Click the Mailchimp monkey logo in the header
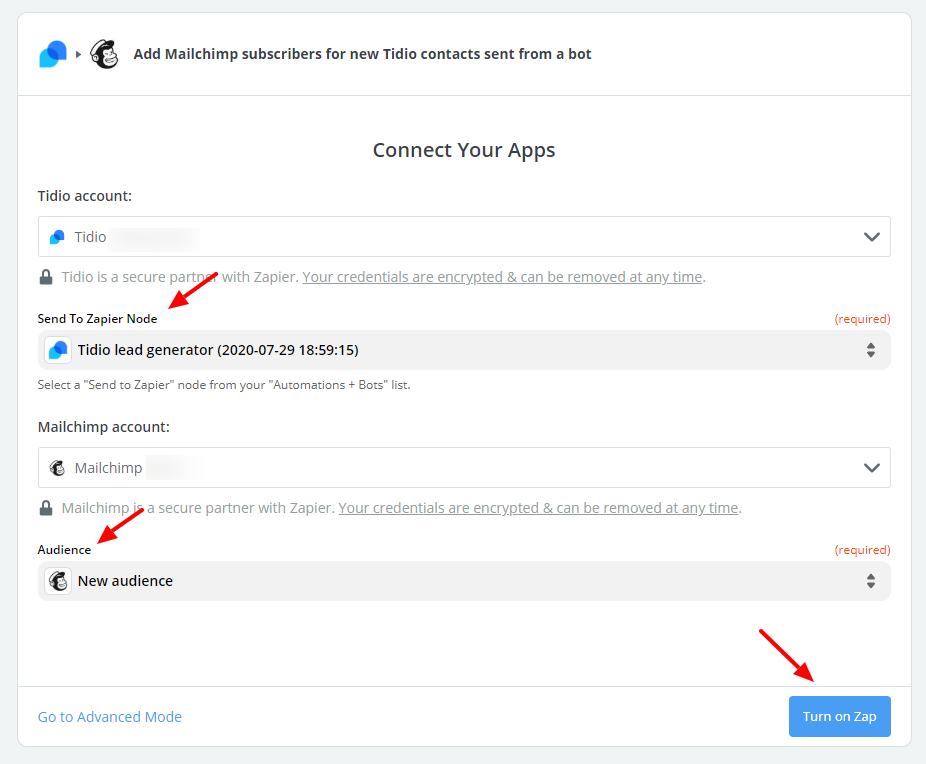This screenshot has width=926, height=764. tap(105, 54)
